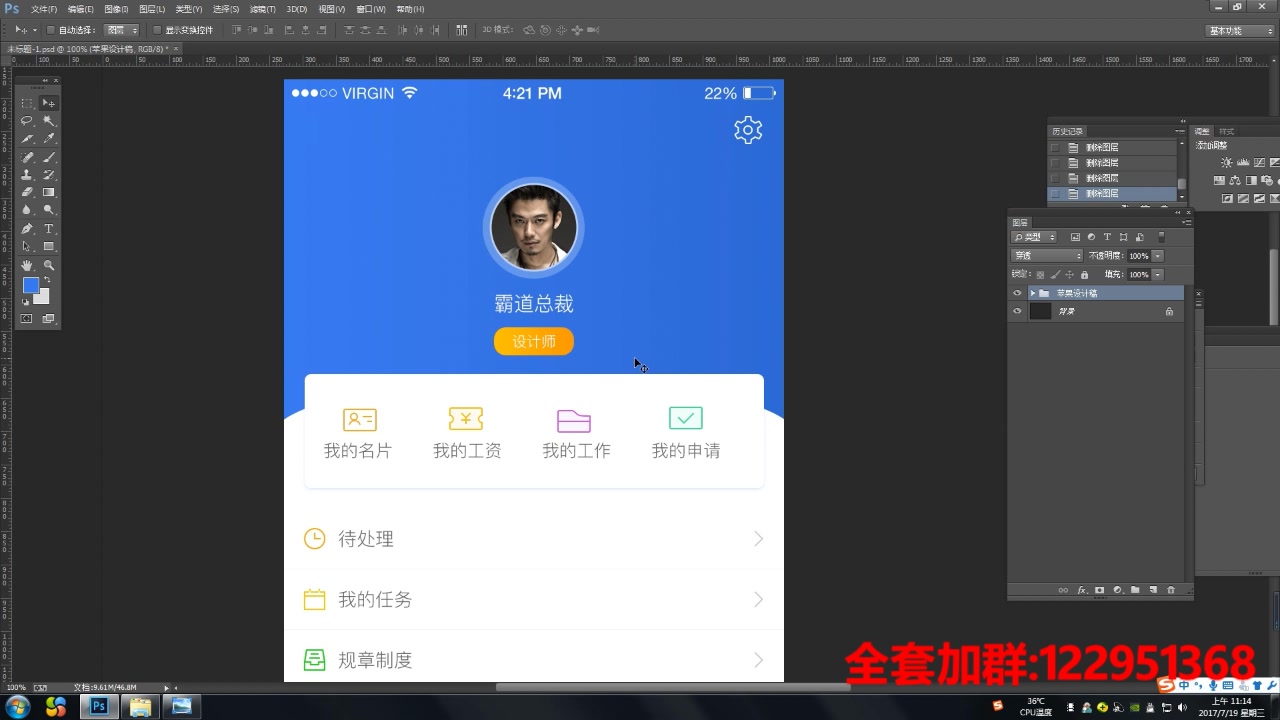The height and width of the screenshot is (720, 1280).
Task: Open the 基本功能 workspace dropdown
Action: pyautogui.click(x=1241, y=31)
